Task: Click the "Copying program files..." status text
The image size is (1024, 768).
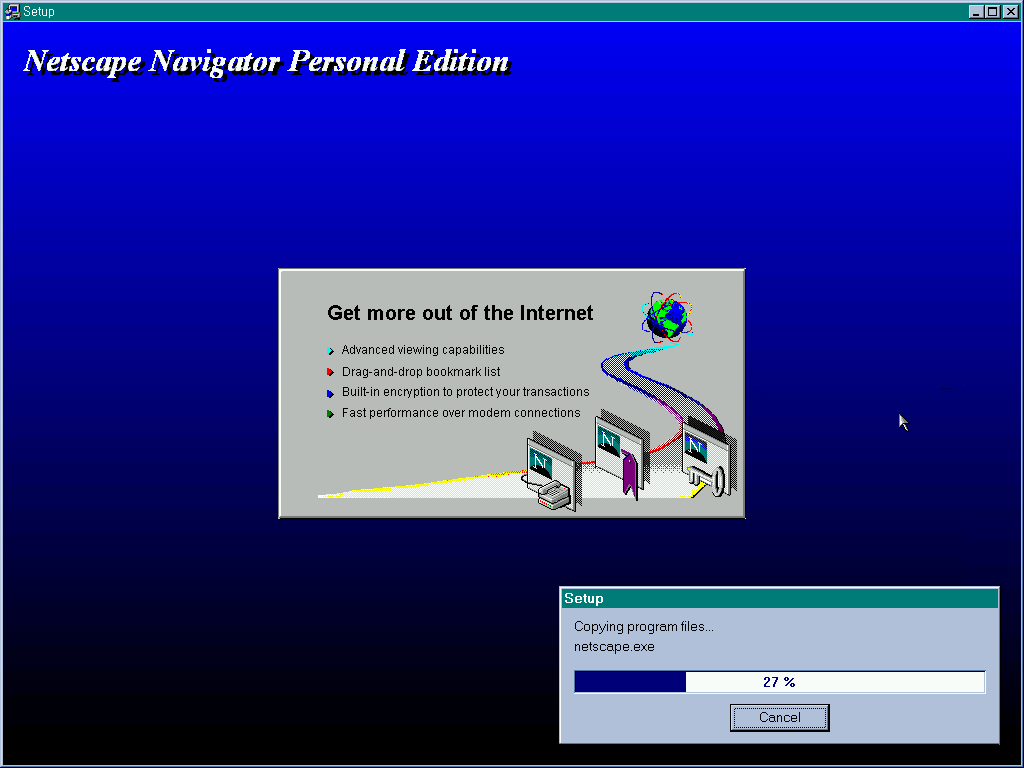Action: click(644, 627)
